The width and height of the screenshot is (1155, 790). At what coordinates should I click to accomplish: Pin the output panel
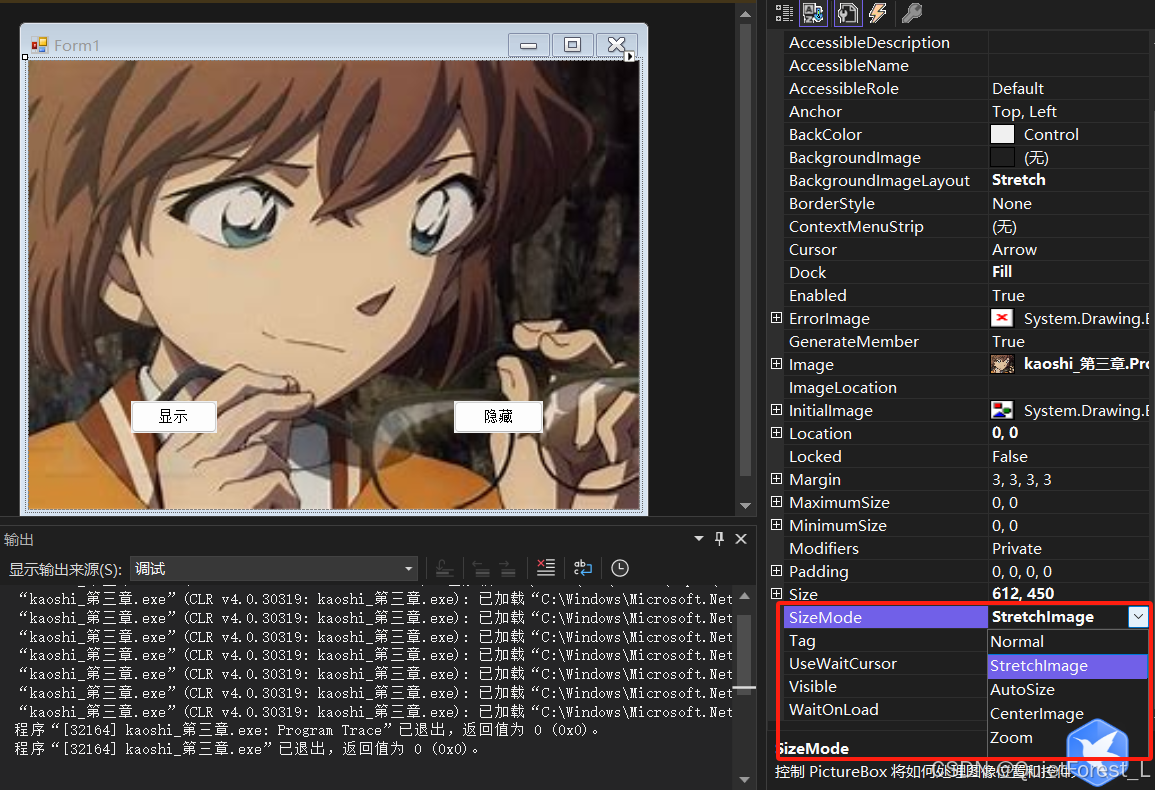[720, 539]
